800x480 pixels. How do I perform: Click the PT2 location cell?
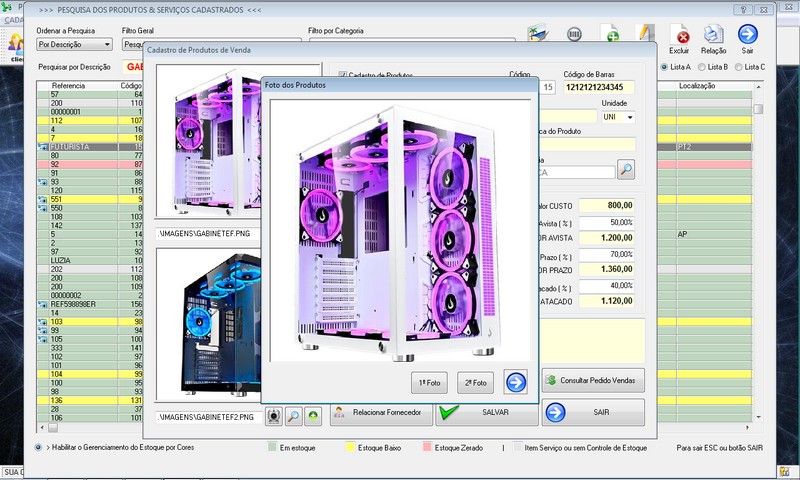pyautogui.click(x=714, y=147)
